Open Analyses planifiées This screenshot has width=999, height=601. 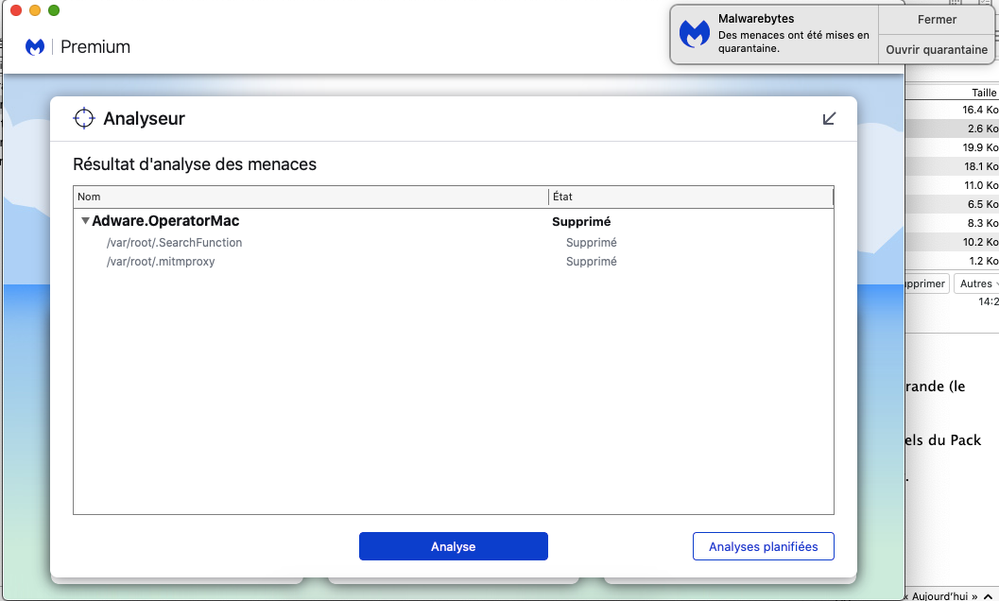click(x=763, y=546)
